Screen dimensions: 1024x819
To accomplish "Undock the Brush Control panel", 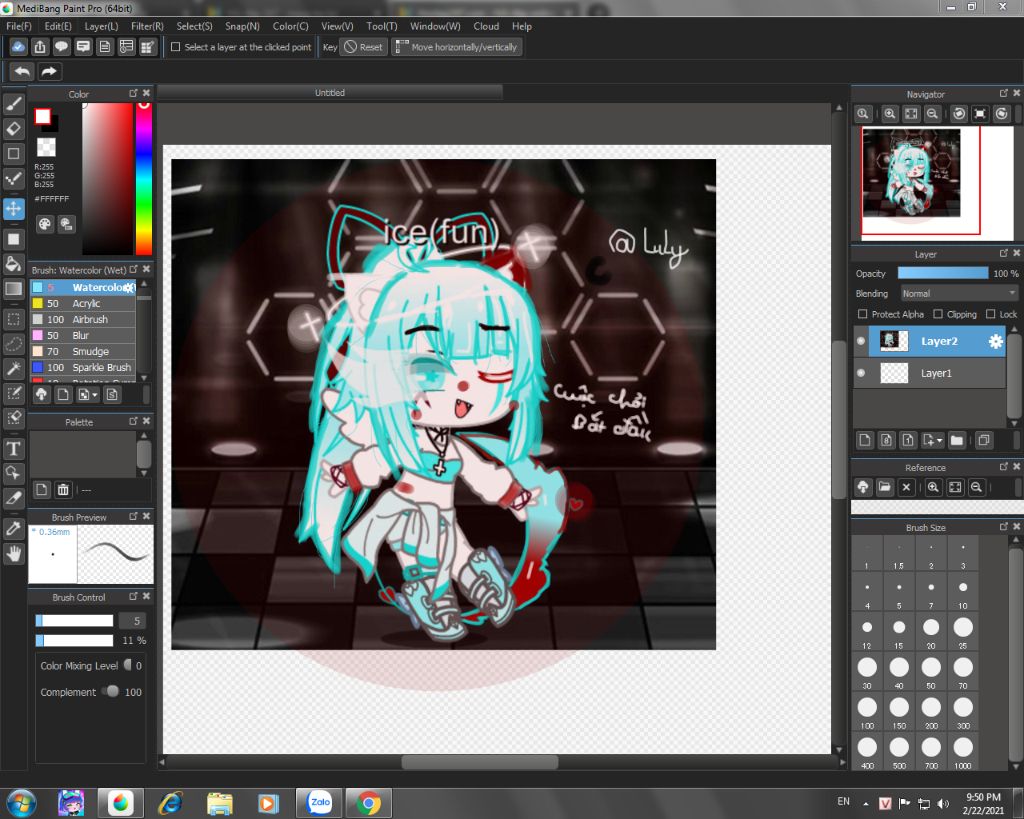I will click(133, 596).
